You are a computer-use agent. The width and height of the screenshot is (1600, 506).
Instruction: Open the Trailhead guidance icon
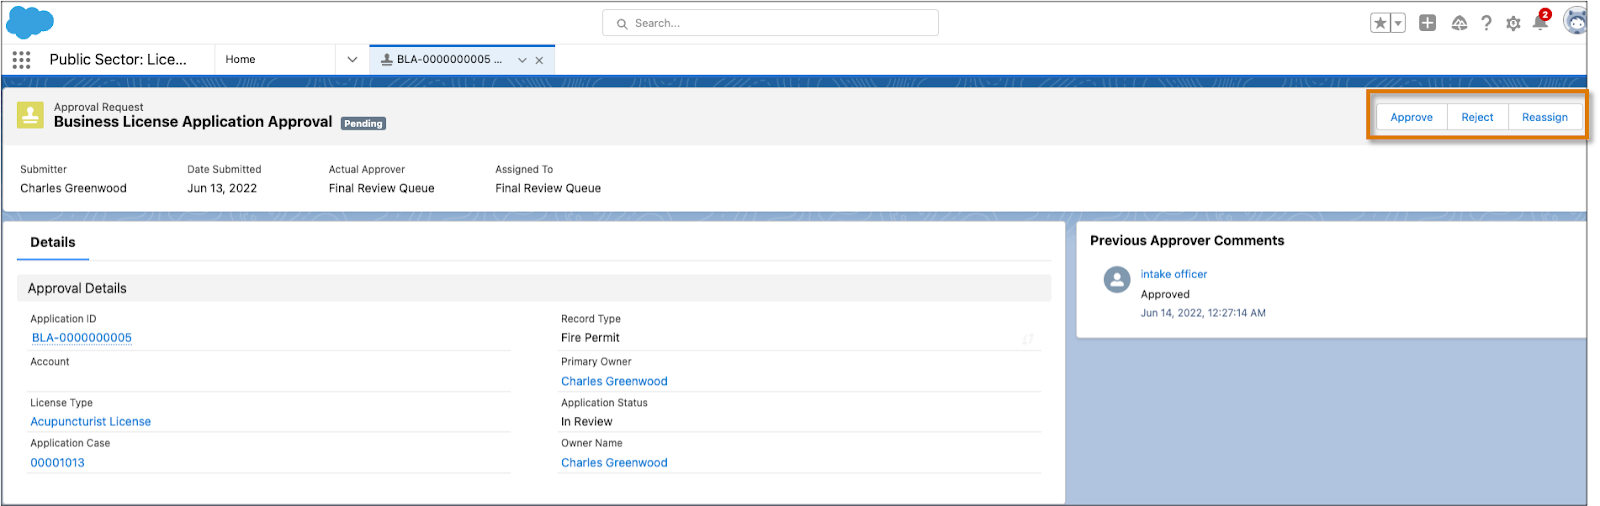[1459, 23]
